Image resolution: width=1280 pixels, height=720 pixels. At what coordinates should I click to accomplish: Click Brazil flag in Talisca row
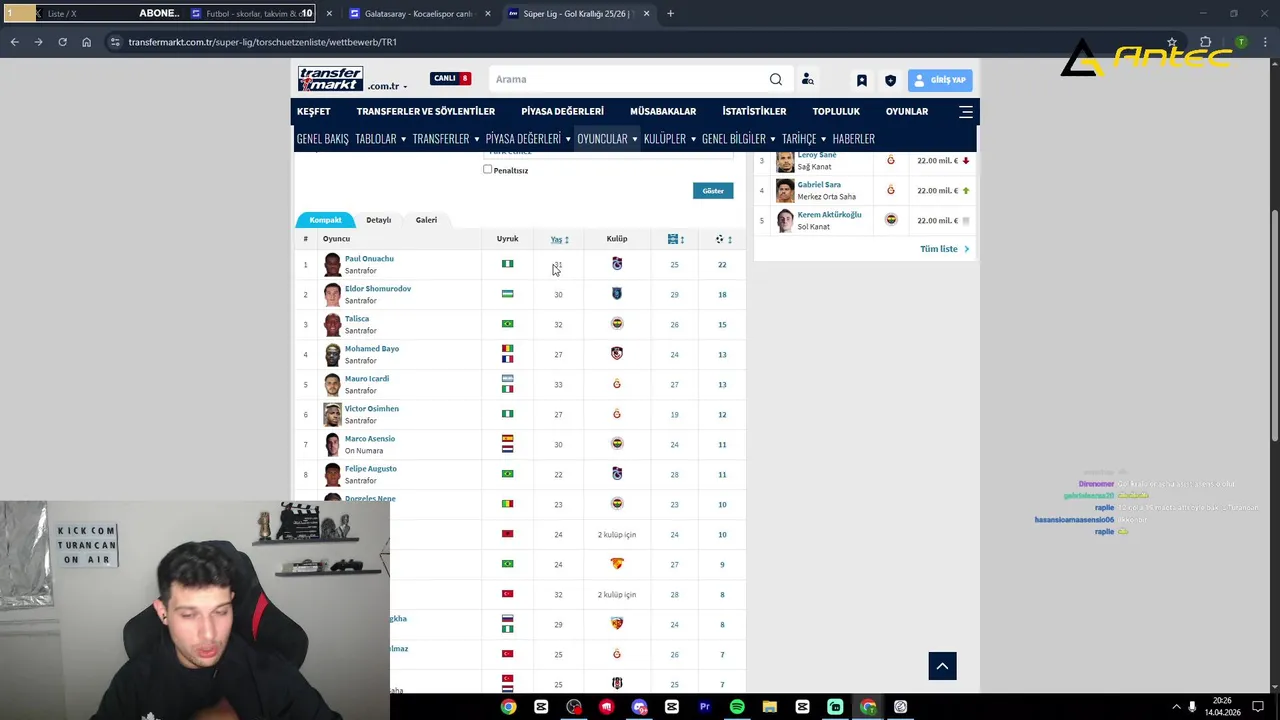click(507, 324)
